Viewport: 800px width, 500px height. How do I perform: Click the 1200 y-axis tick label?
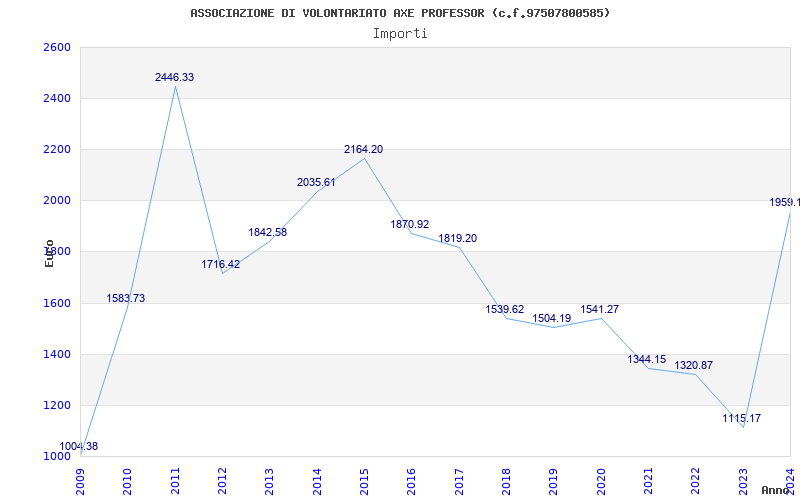point(55,406)
